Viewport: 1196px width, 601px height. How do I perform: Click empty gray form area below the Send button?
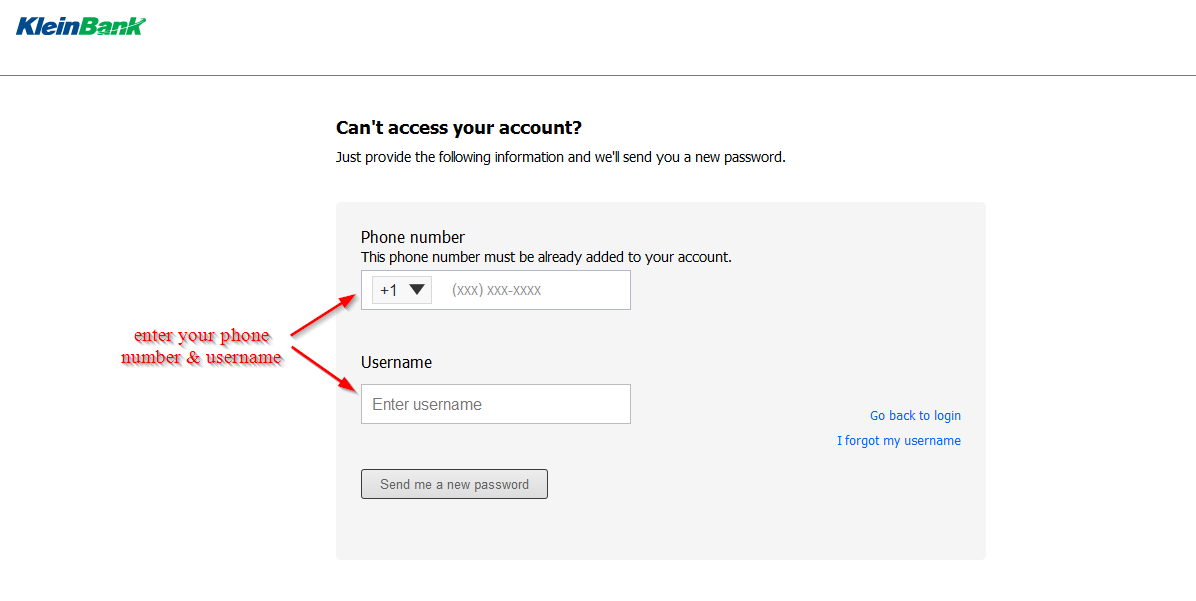[661, 530]
